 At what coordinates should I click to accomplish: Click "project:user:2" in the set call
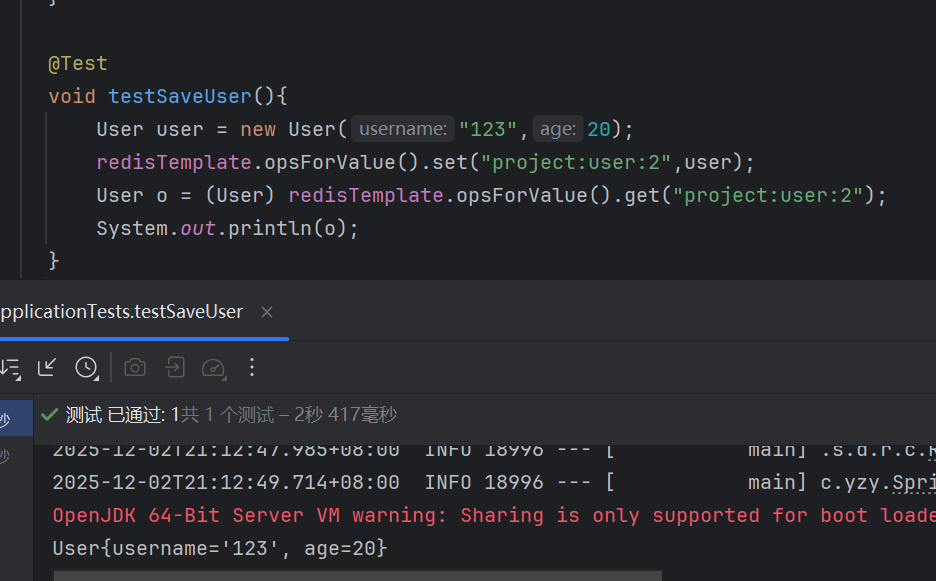pos(576,162)
